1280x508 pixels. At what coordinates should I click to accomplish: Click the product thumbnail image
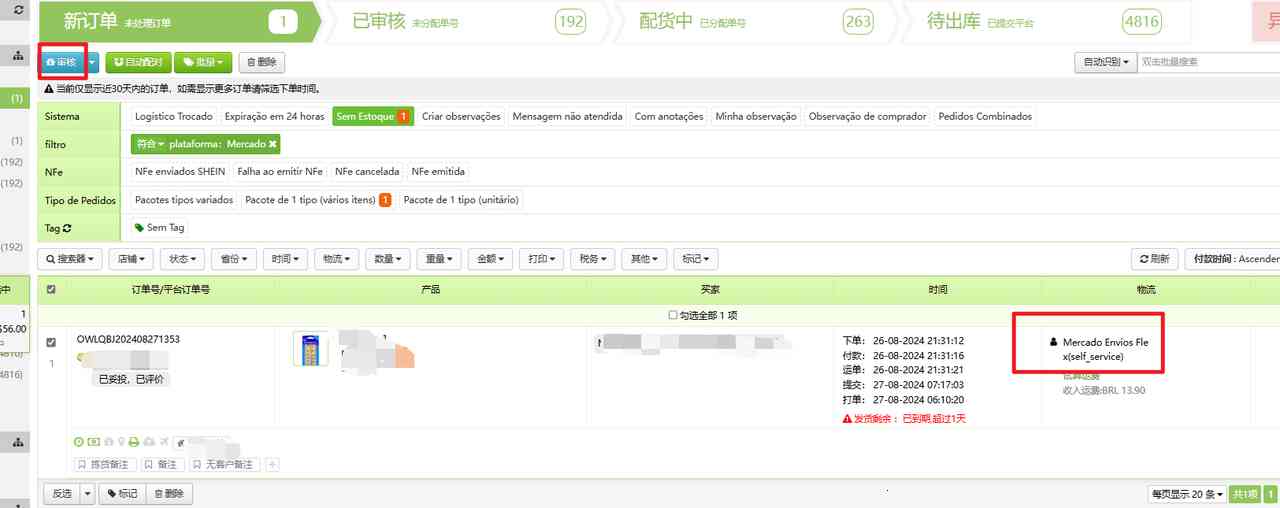(x=311, y=349)
